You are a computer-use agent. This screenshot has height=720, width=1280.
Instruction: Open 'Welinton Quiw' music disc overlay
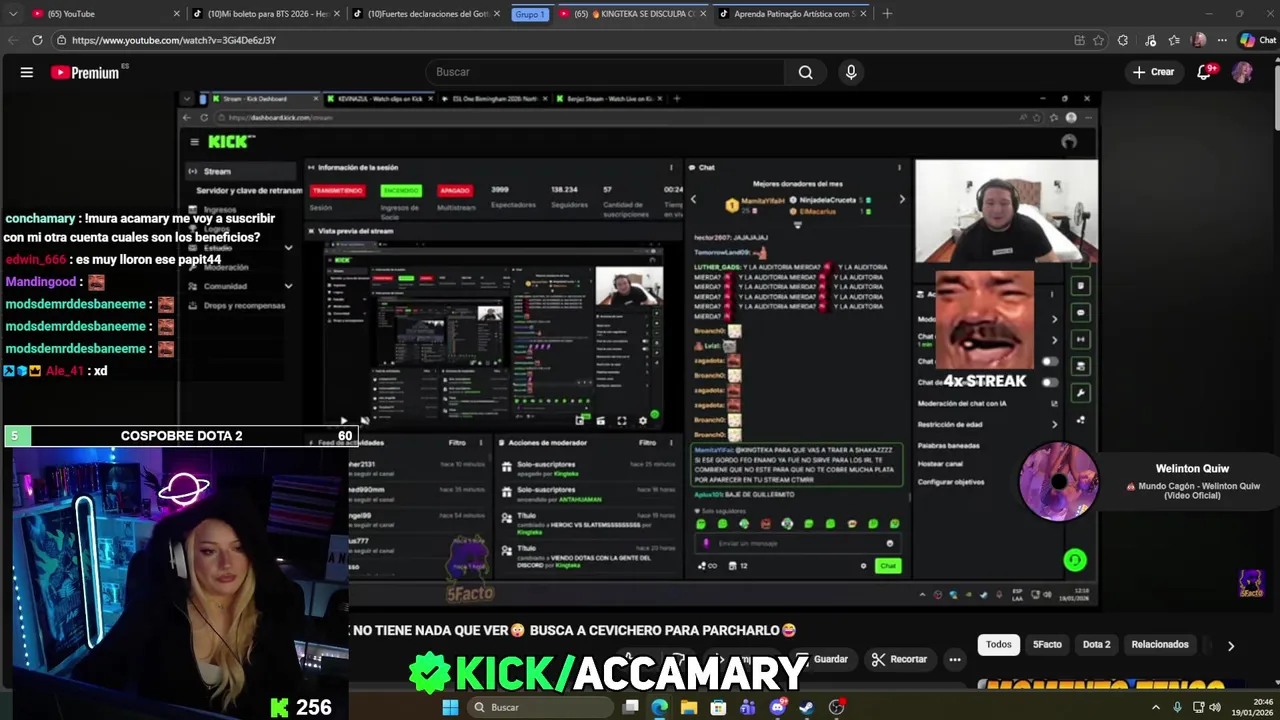(x=1059, y=482)
